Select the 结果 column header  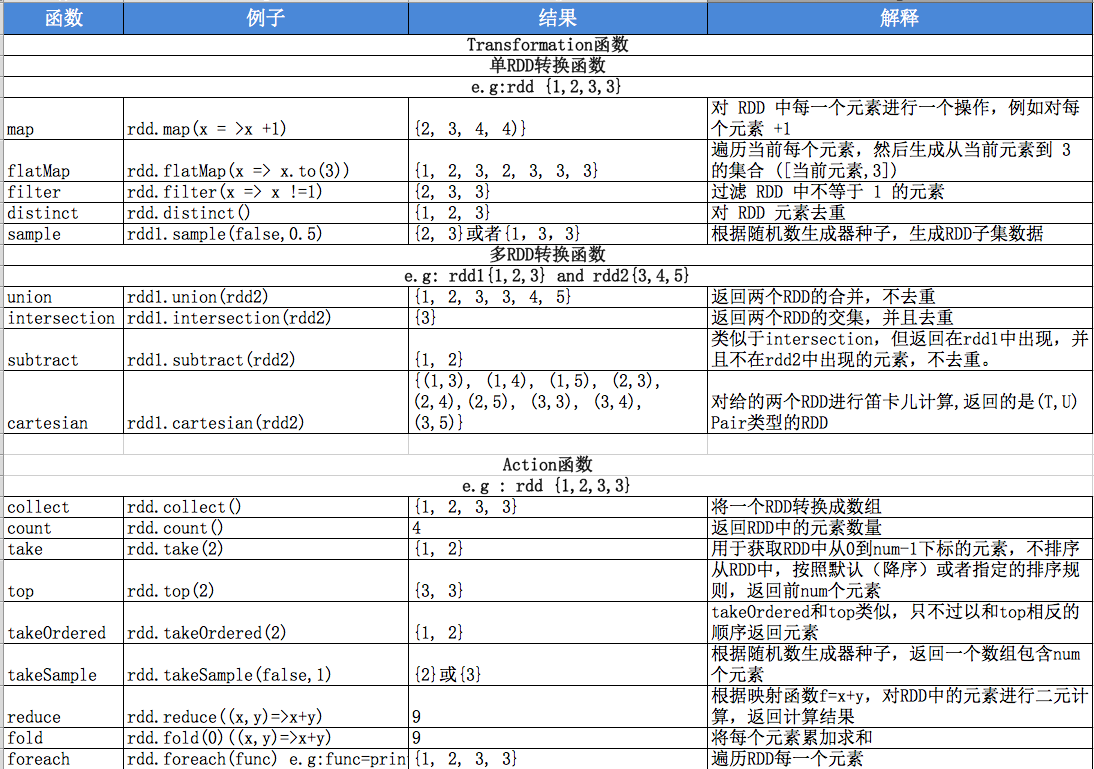tap(556, 17)
